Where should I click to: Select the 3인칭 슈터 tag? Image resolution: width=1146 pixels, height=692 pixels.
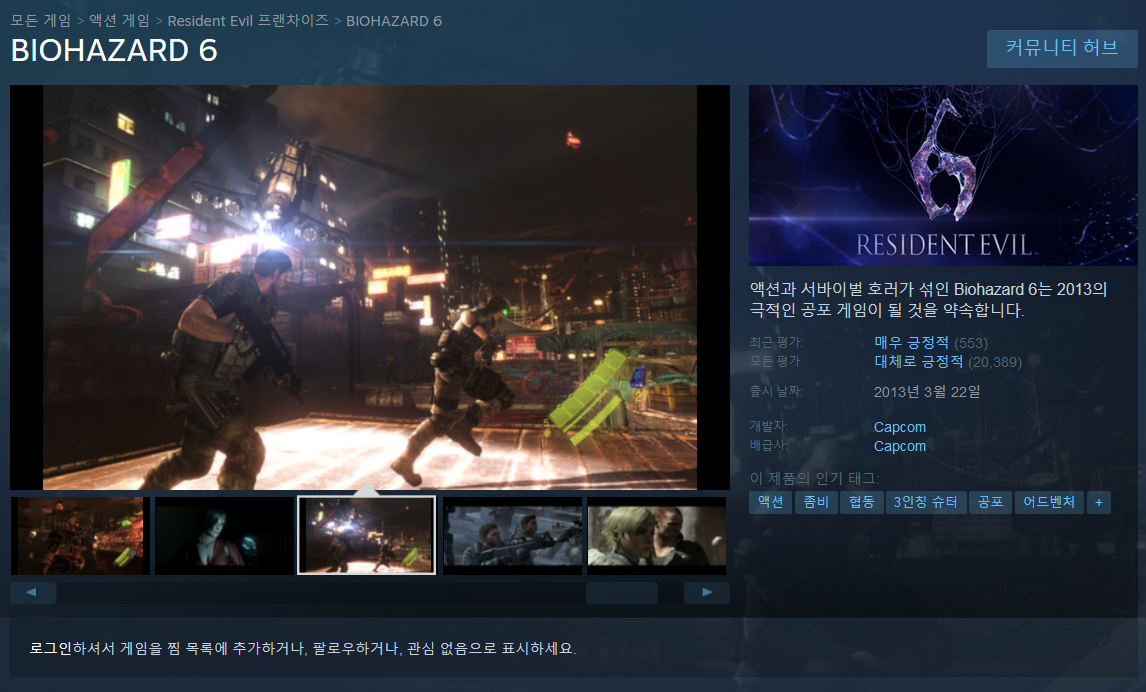(925, 502)
